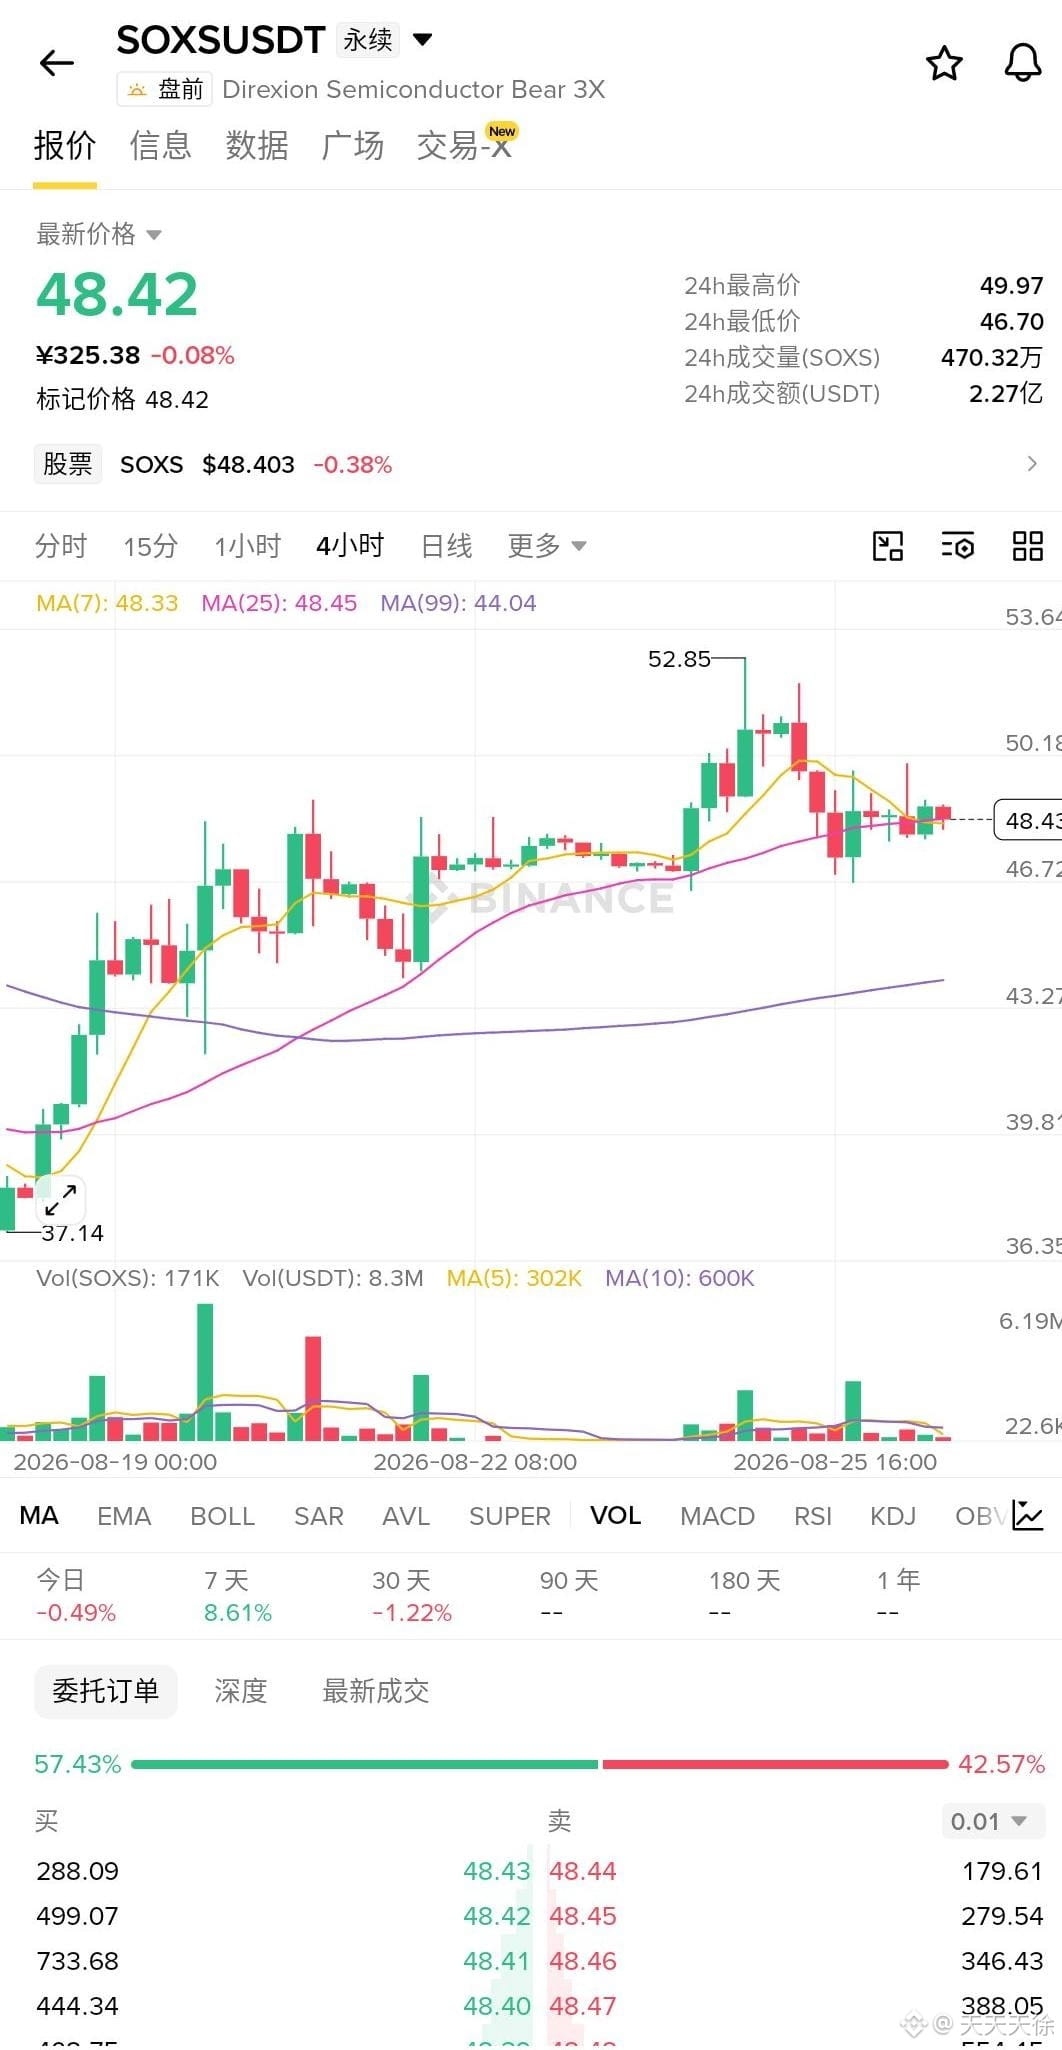Toggle EMA indicator
The height and width of the screenshot is (2050, 1062).
click(124, 1516)
